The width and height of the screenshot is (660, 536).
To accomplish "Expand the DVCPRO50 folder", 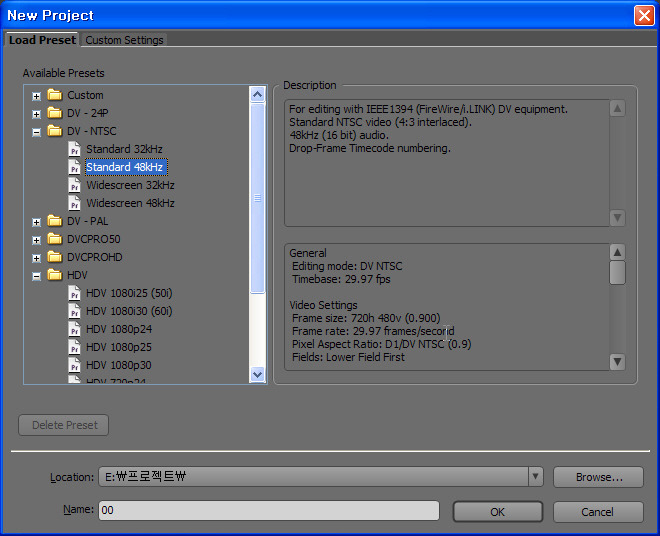I will coord(37,240).
